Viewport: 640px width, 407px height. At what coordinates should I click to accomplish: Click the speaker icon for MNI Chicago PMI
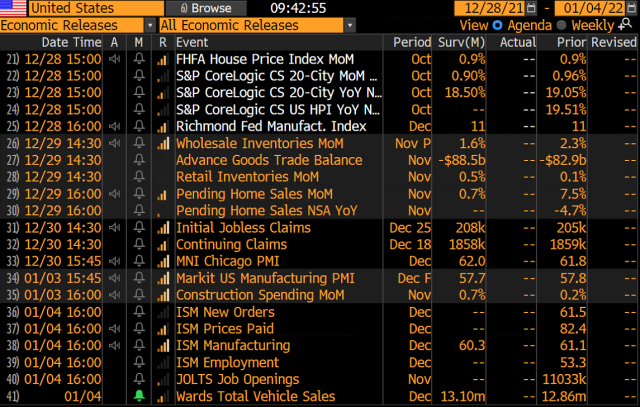click(115, 261)
